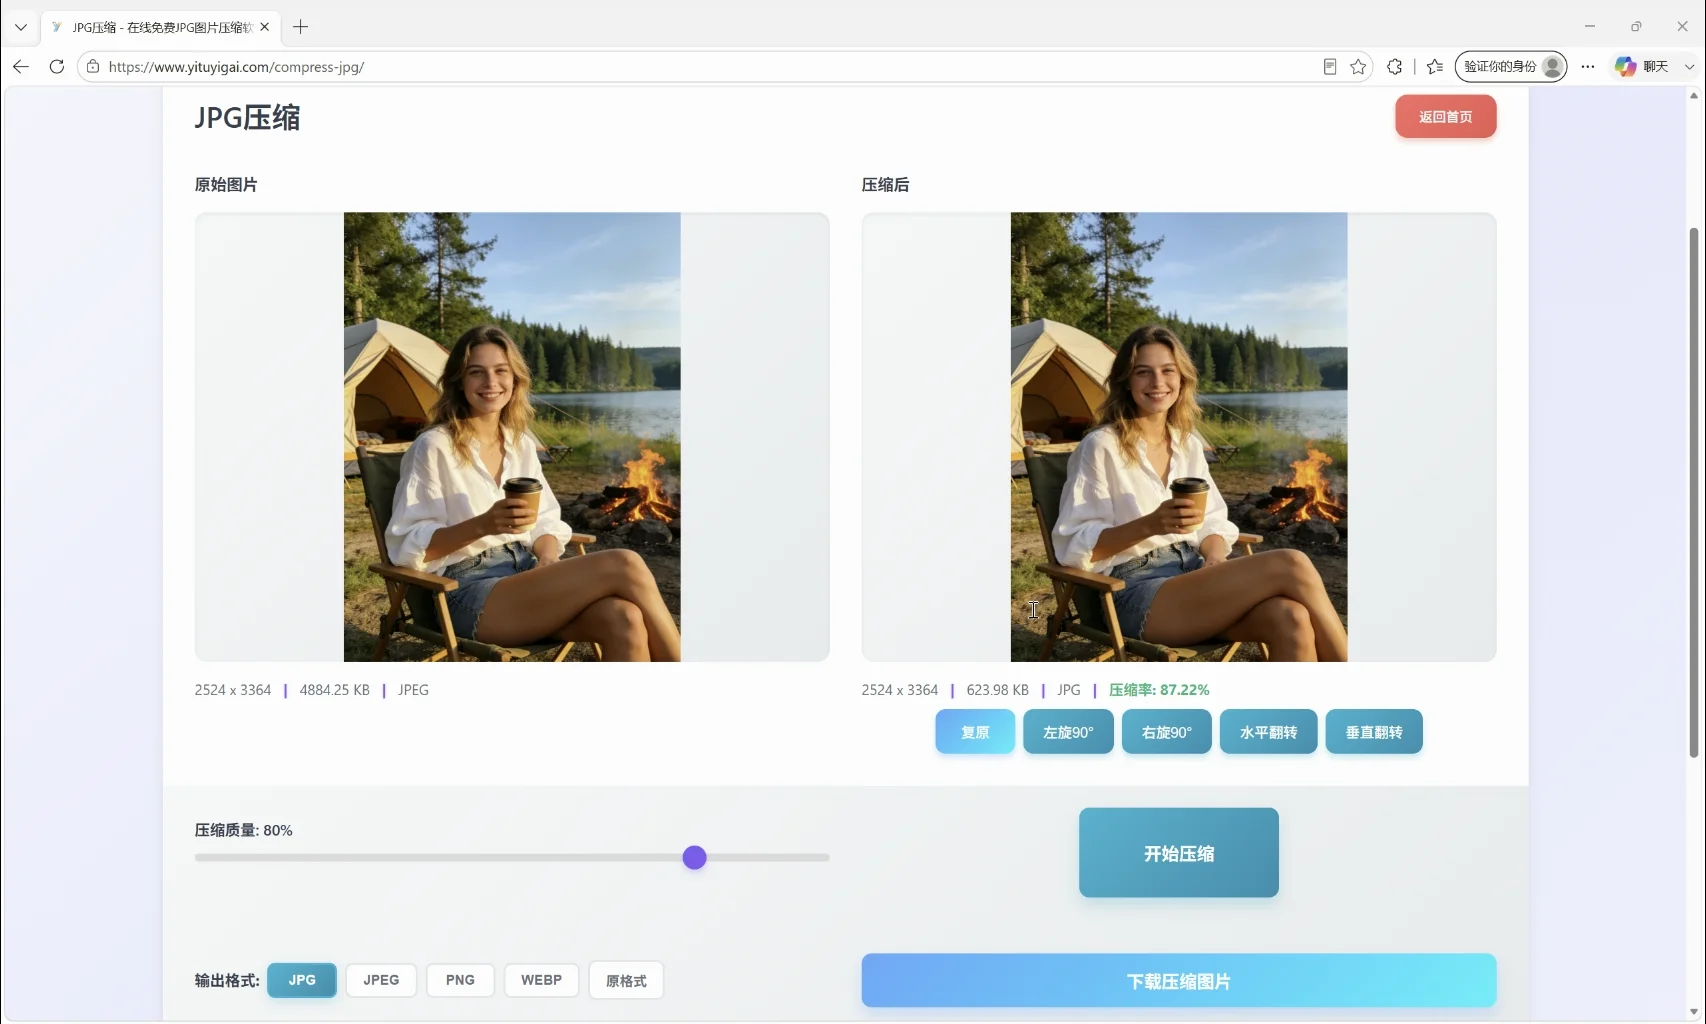Open favorites list icon
Viewport: 1706px width, 1024px height.
coord(1435,67)
